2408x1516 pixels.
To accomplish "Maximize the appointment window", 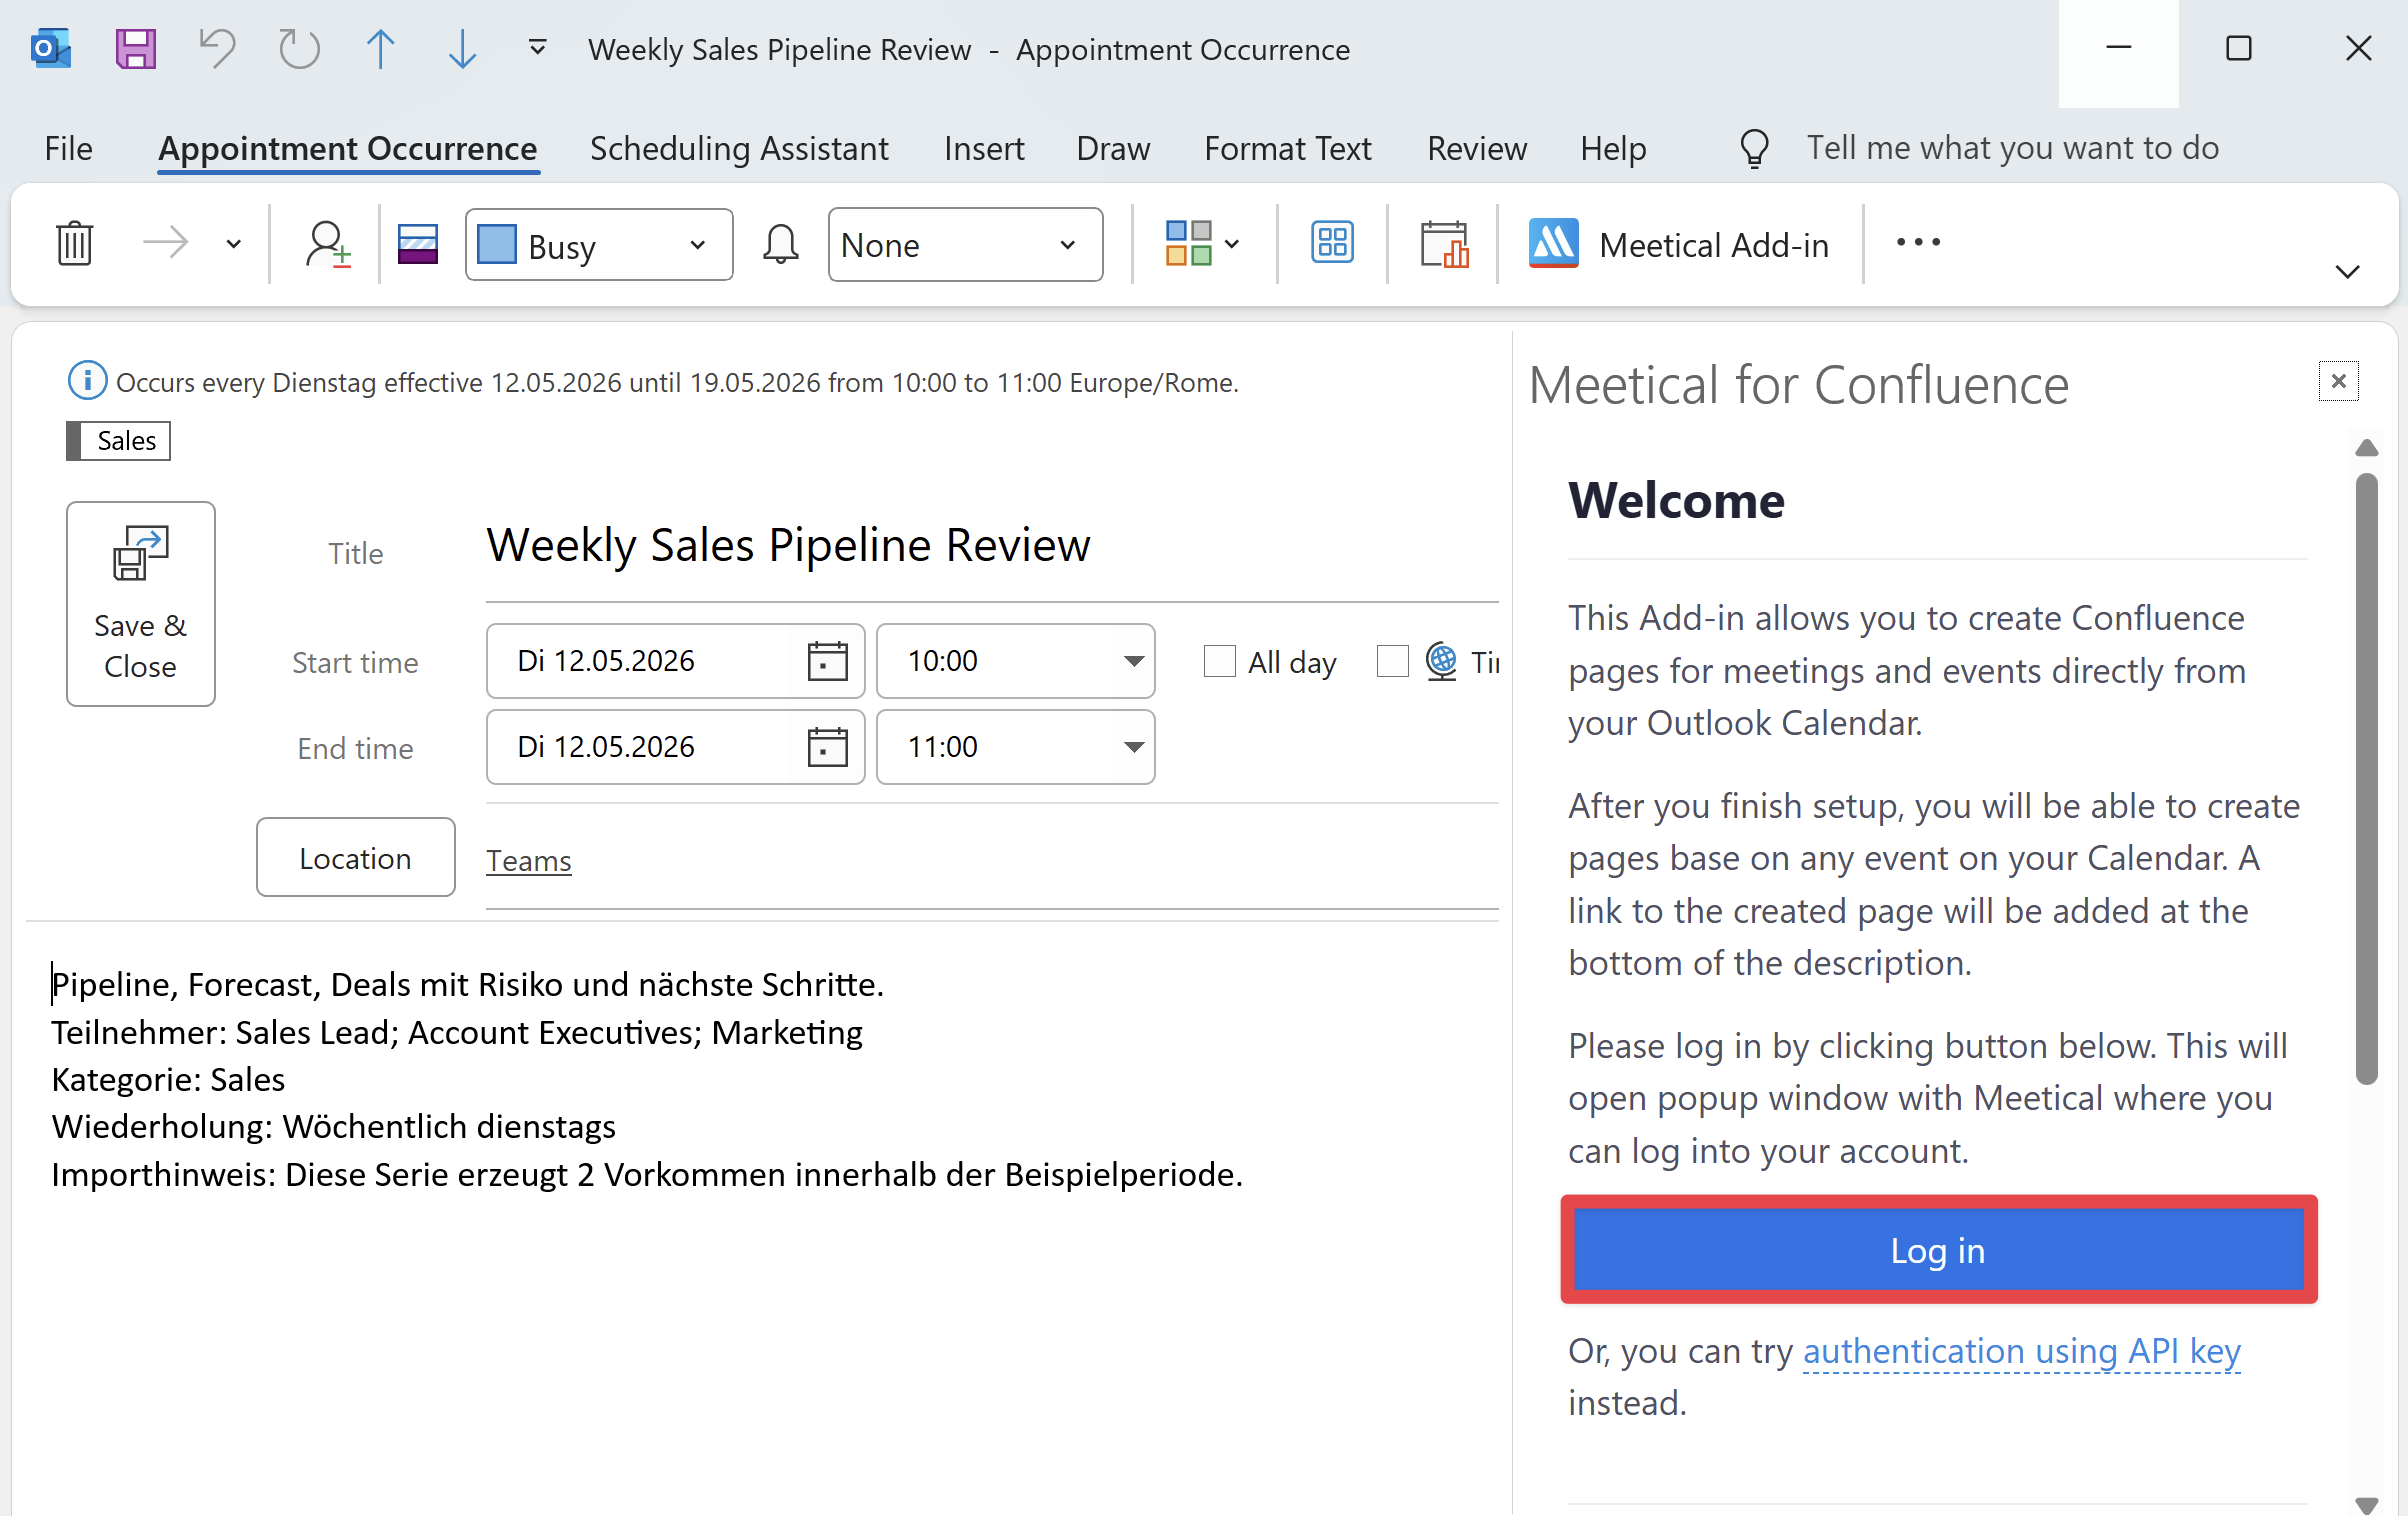I will (x=2238, y=49).
